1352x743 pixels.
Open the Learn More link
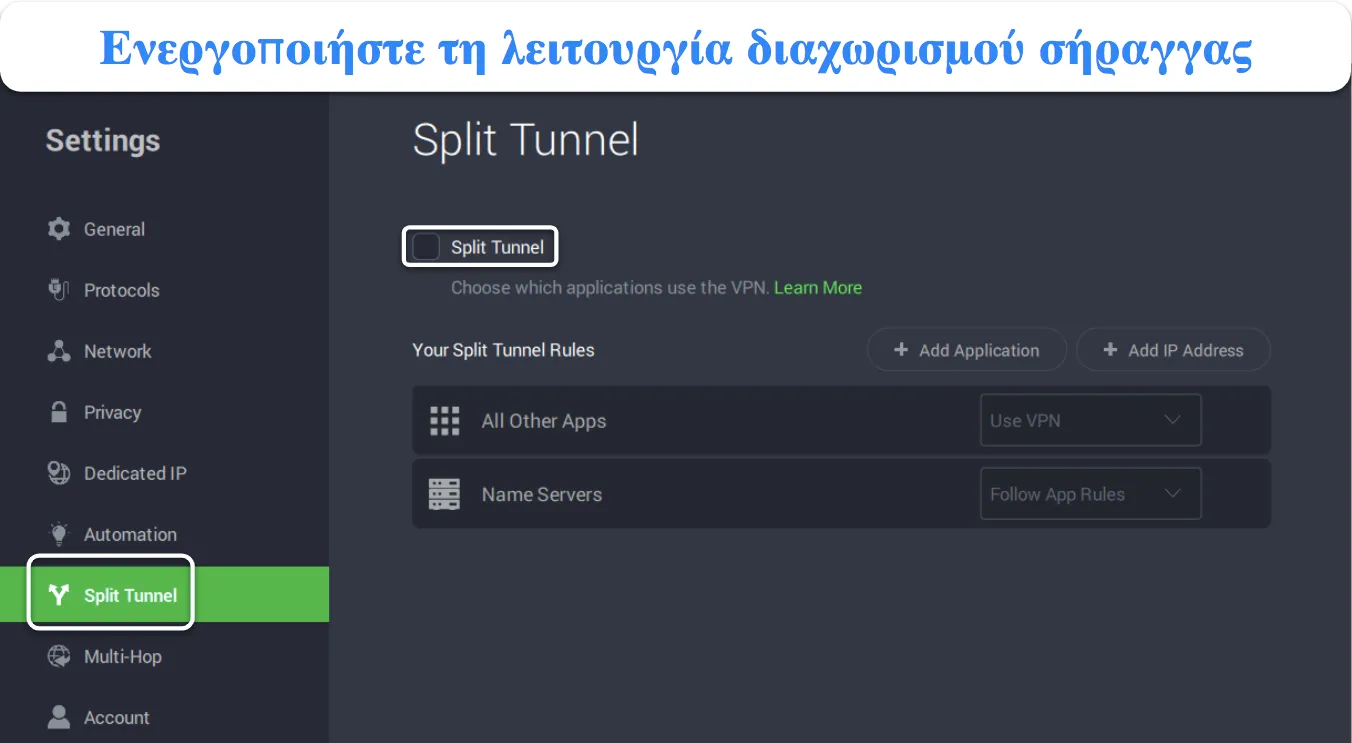click(x=818, y=287)
